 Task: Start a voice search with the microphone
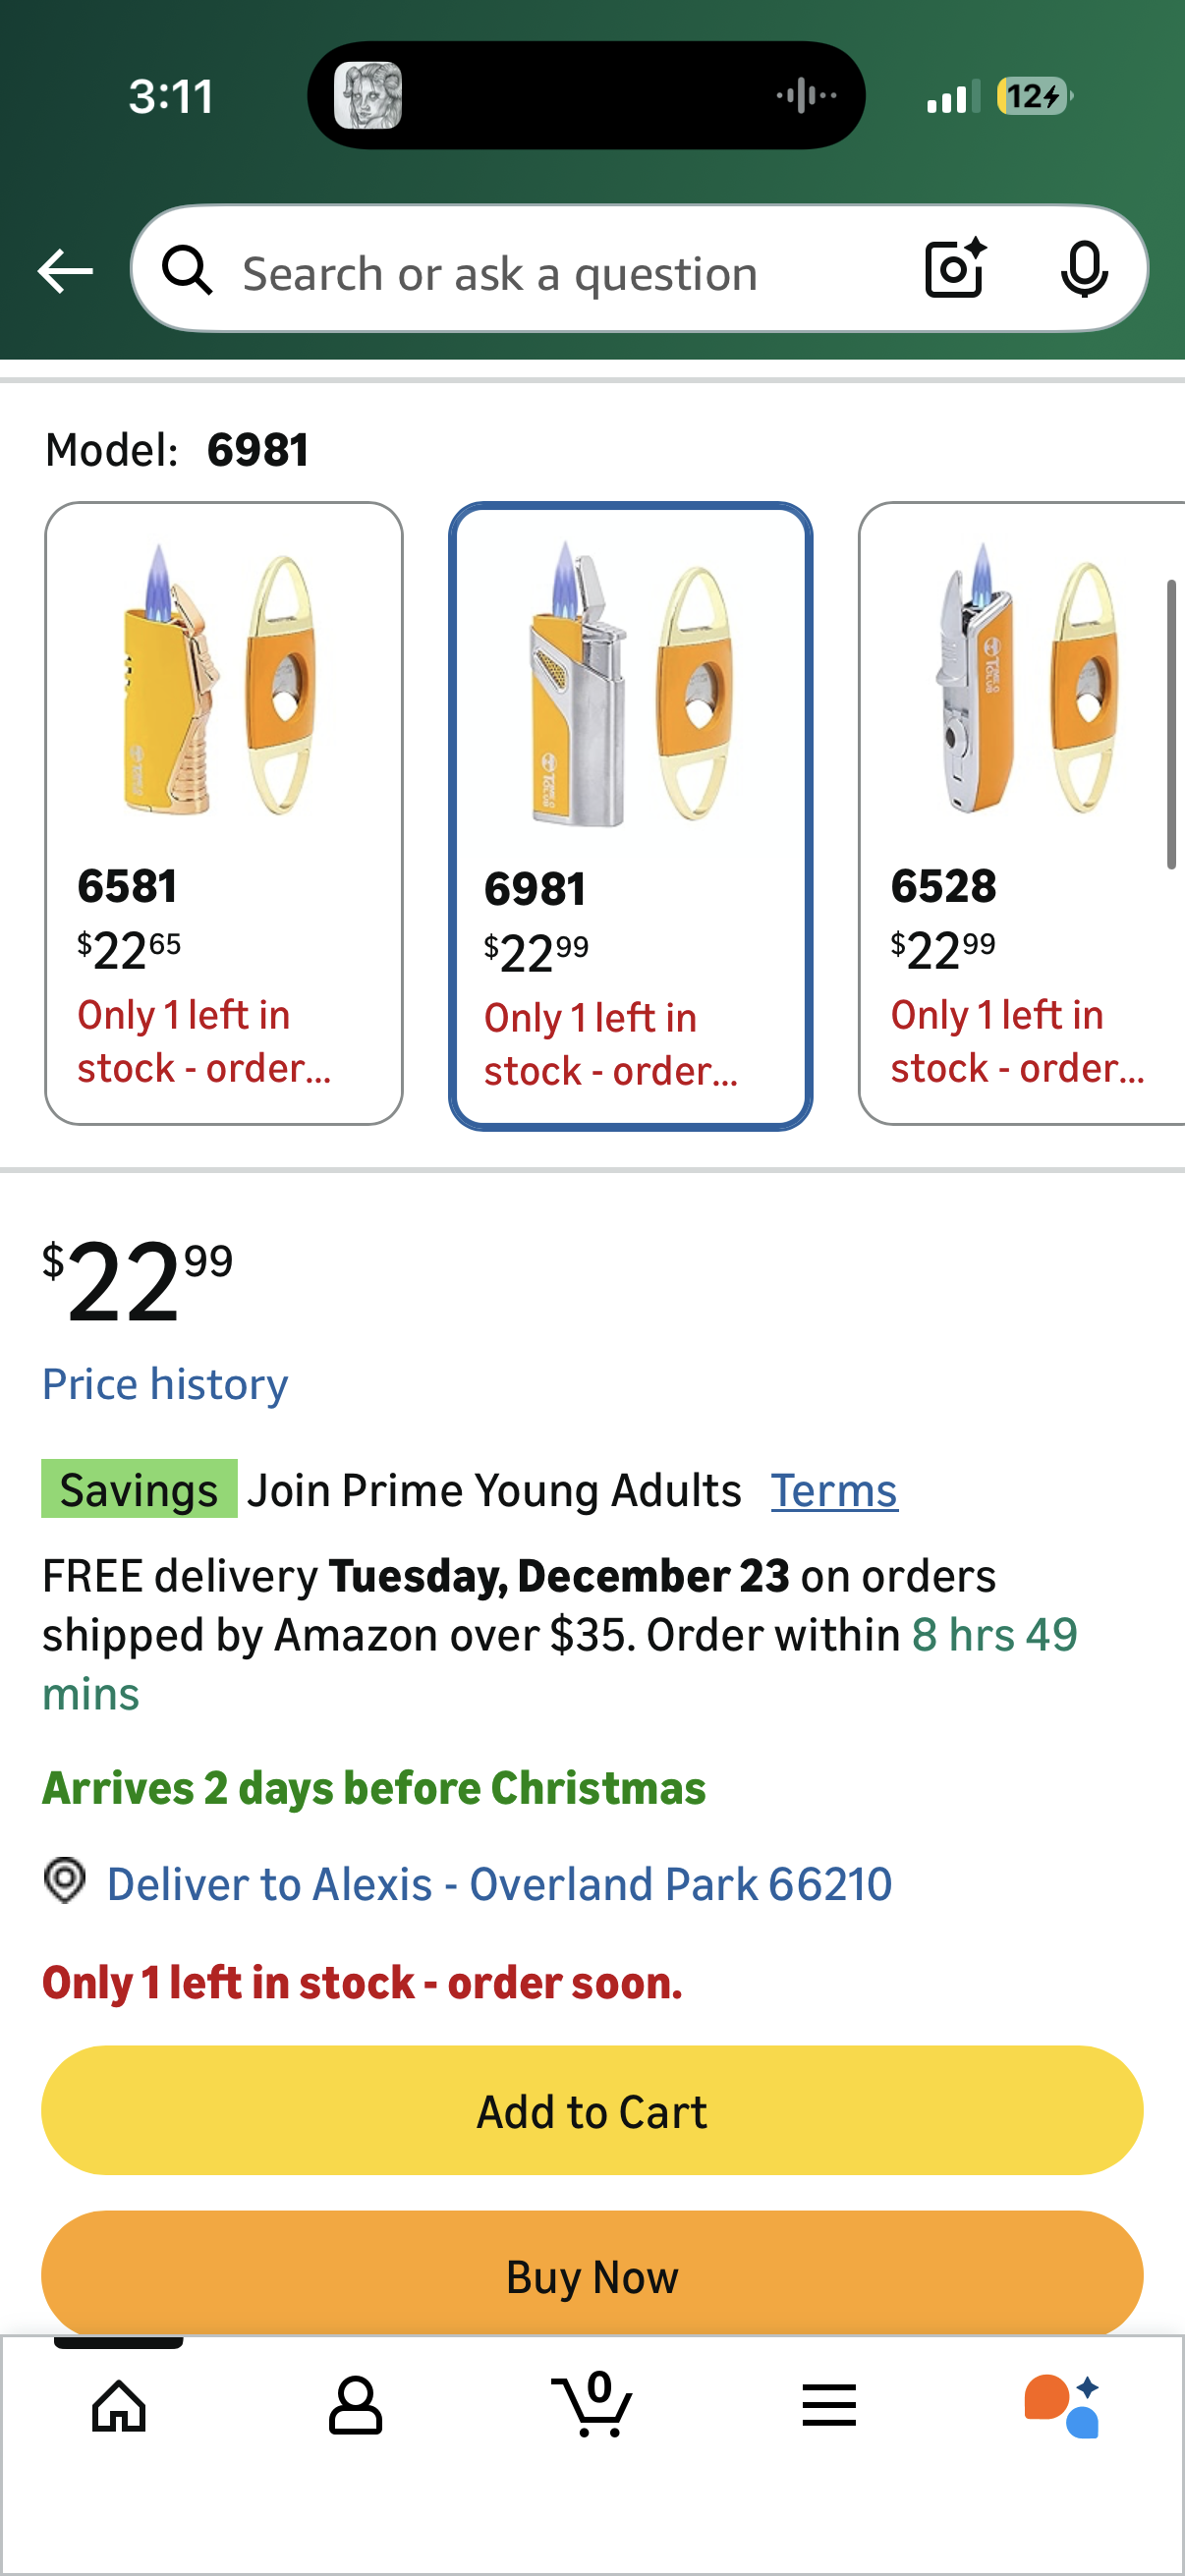click(1084, 269)
